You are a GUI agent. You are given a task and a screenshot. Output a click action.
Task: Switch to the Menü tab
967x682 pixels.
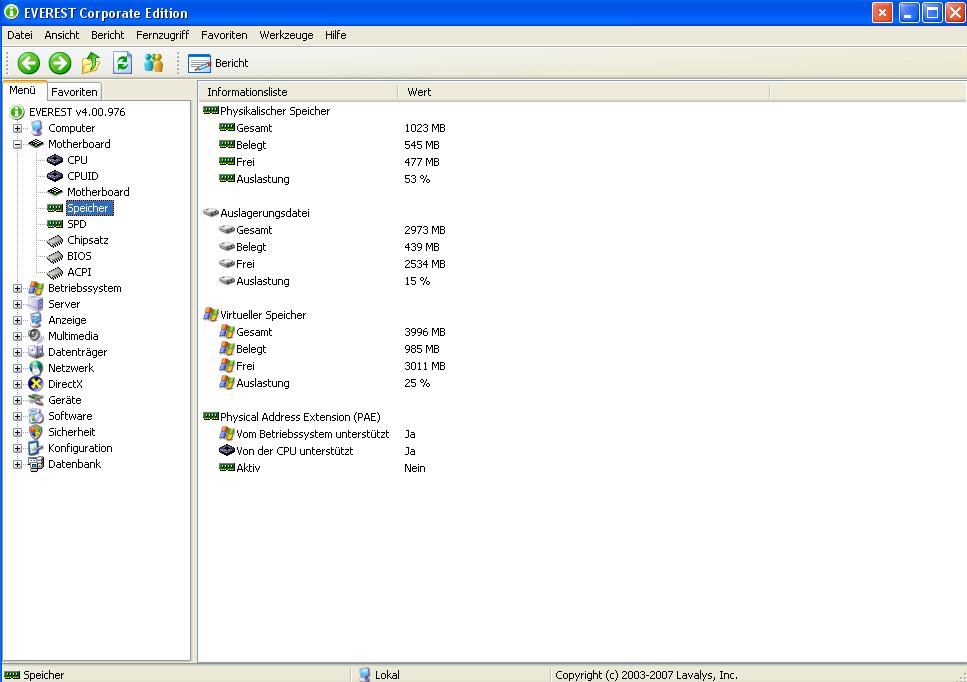(23, 90)
